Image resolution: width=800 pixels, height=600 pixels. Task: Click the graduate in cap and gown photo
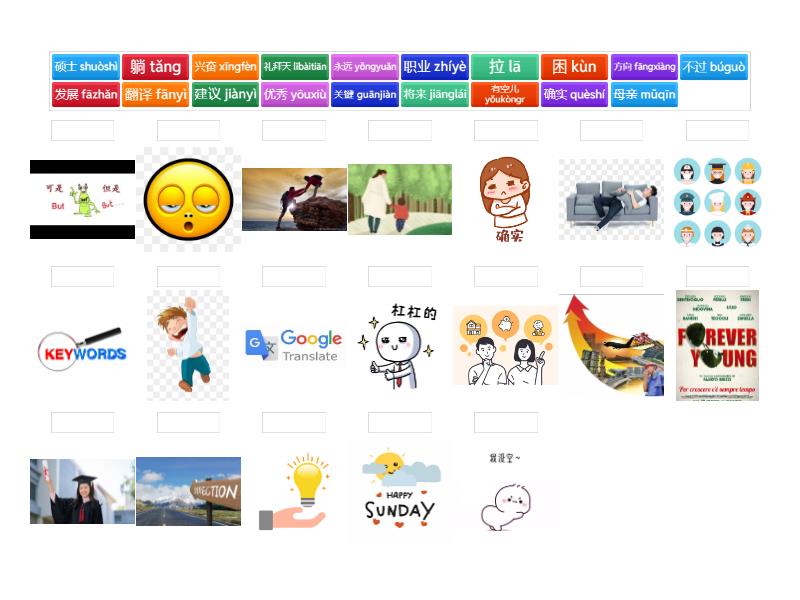[82, 491]
